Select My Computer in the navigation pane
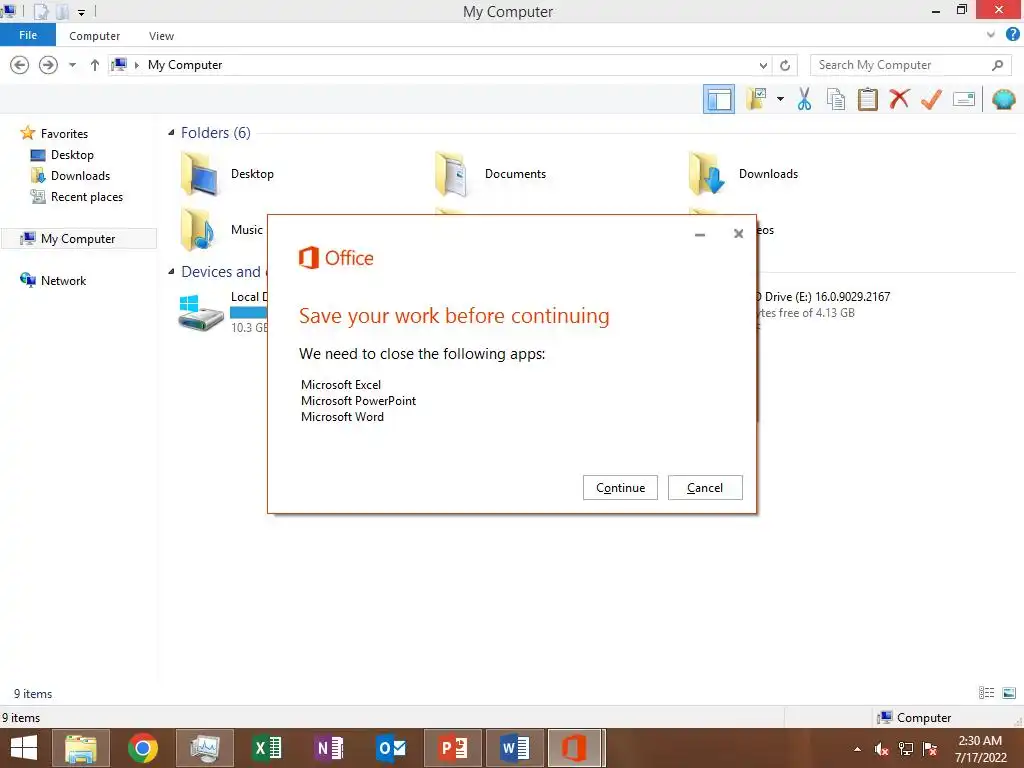Viewport: 1024px width, 768px height. [78, 239]
